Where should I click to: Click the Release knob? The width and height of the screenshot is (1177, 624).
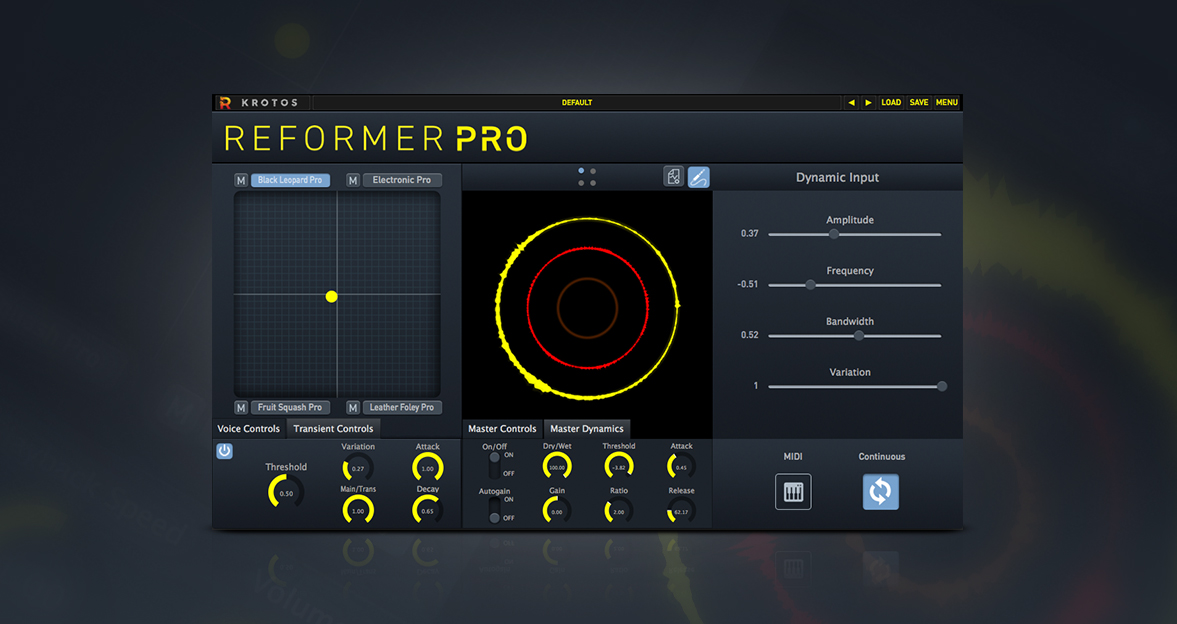[x=681, y=511]
